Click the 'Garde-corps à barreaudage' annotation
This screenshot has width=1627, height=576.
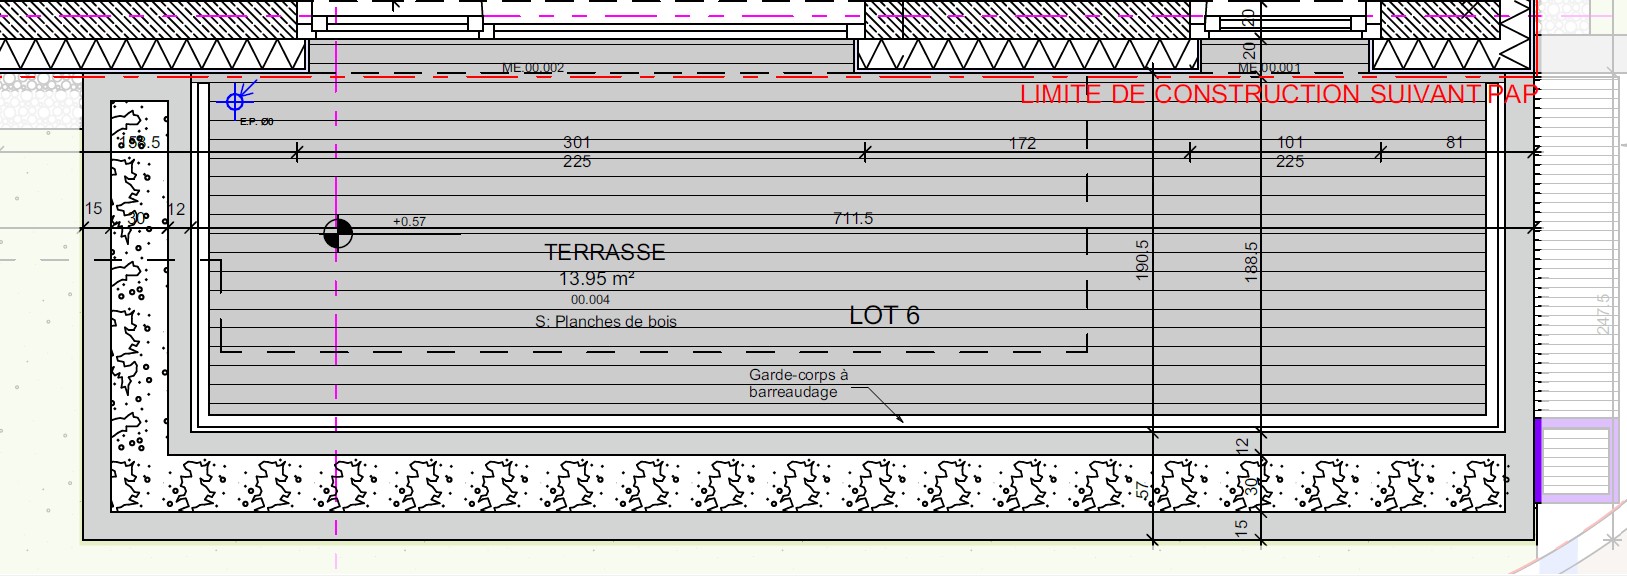(797, 383)
